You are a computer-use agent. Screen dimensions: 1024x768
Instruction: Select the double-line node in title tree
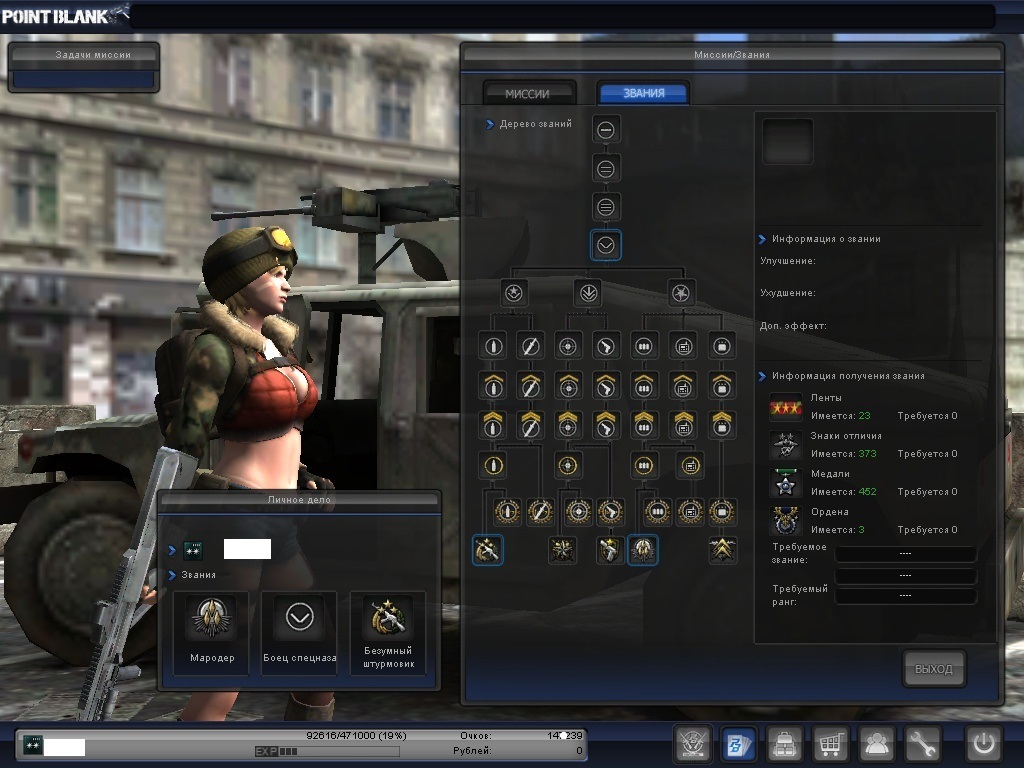point(606,168)
